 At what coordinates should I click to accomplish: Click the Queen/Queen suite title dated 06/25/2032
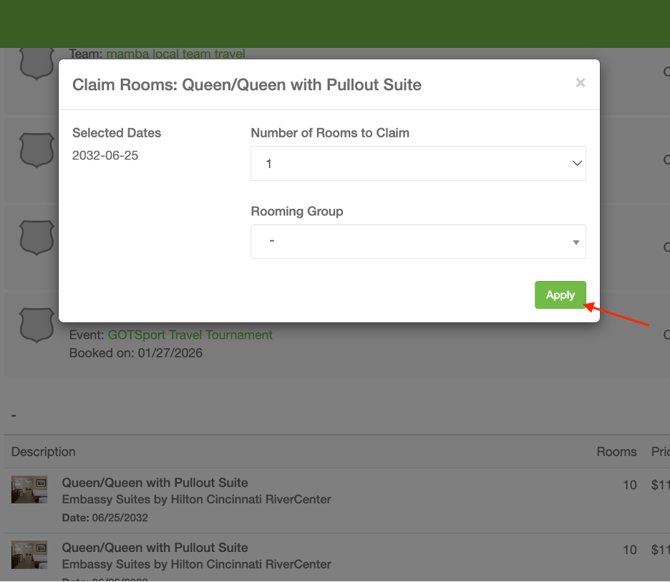pyautogui.click(x=155, y=483)
